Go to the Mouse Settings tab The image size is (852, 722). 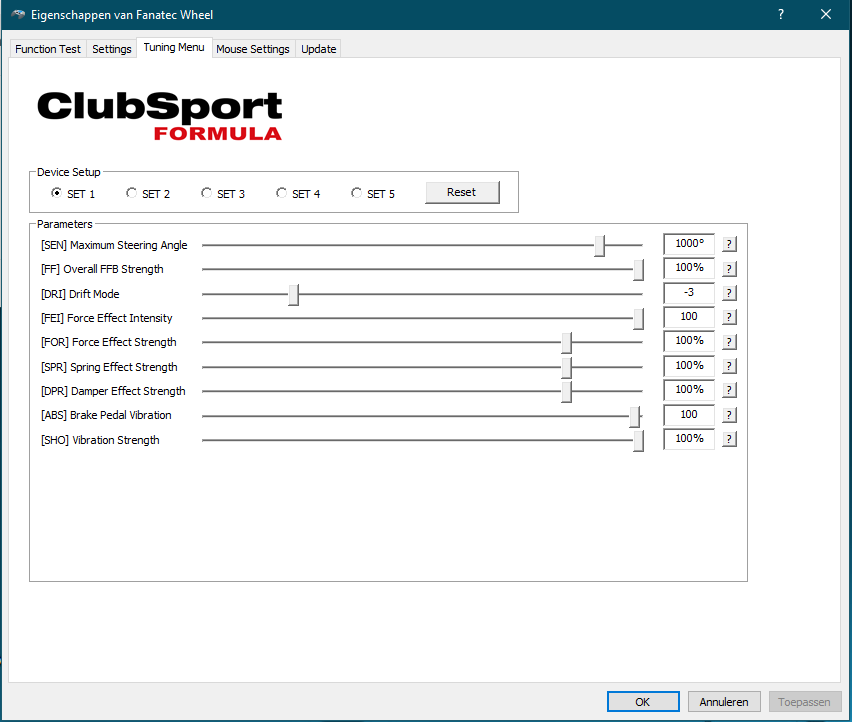click(253, 49)
